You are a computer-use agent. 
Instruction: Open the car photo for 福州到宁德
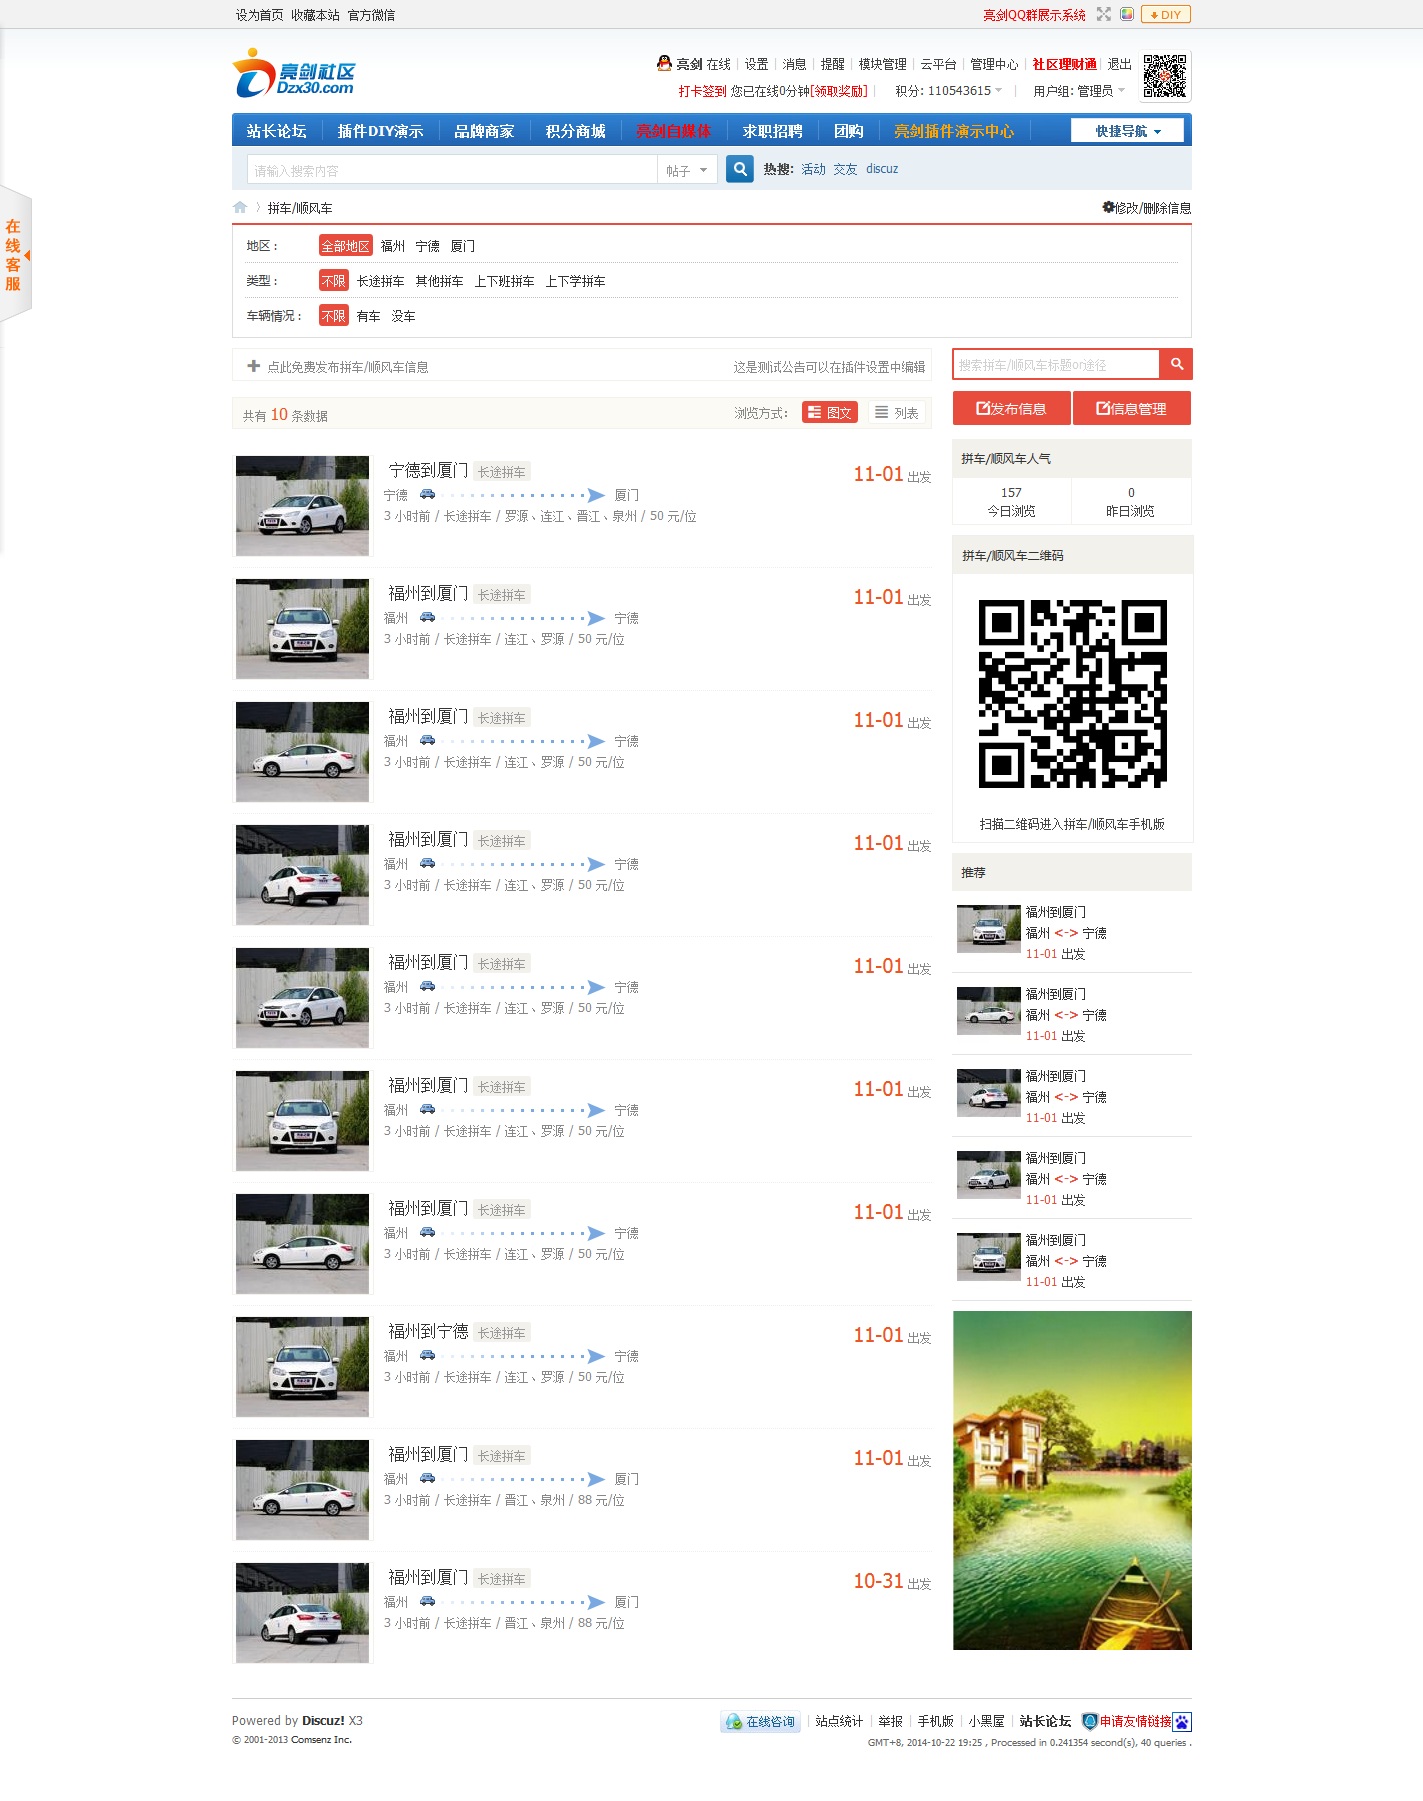[303, 1367]
